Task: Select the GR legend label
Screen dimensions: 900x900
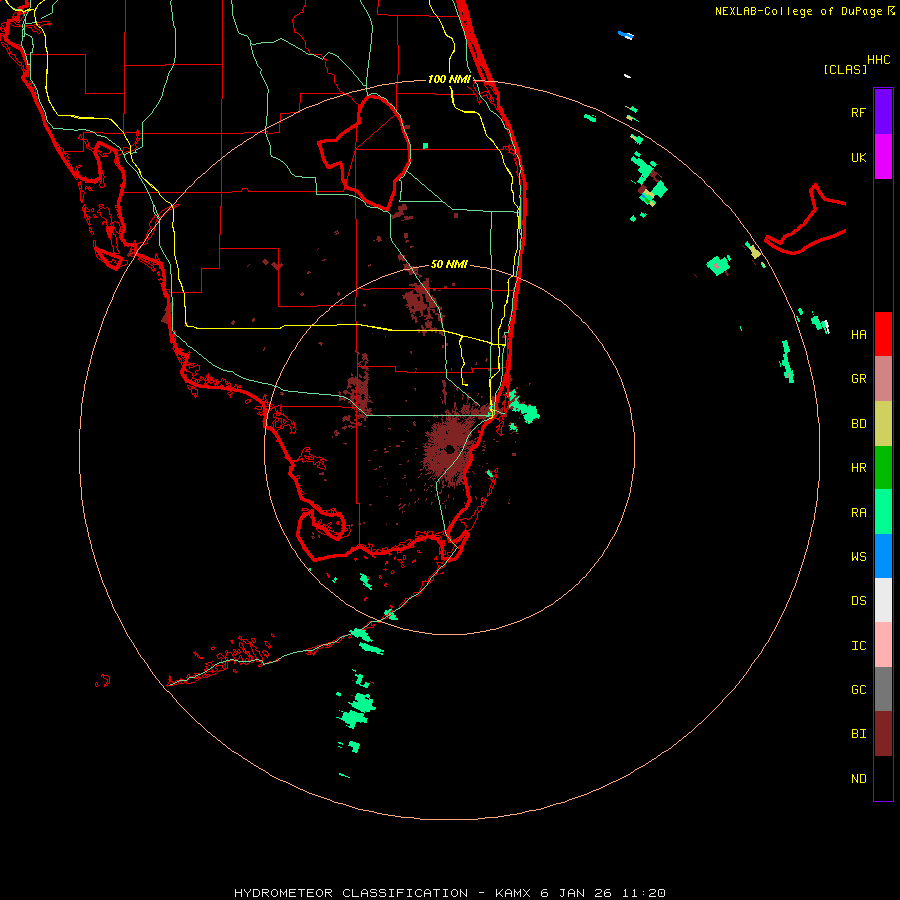Action: [858, 379]
